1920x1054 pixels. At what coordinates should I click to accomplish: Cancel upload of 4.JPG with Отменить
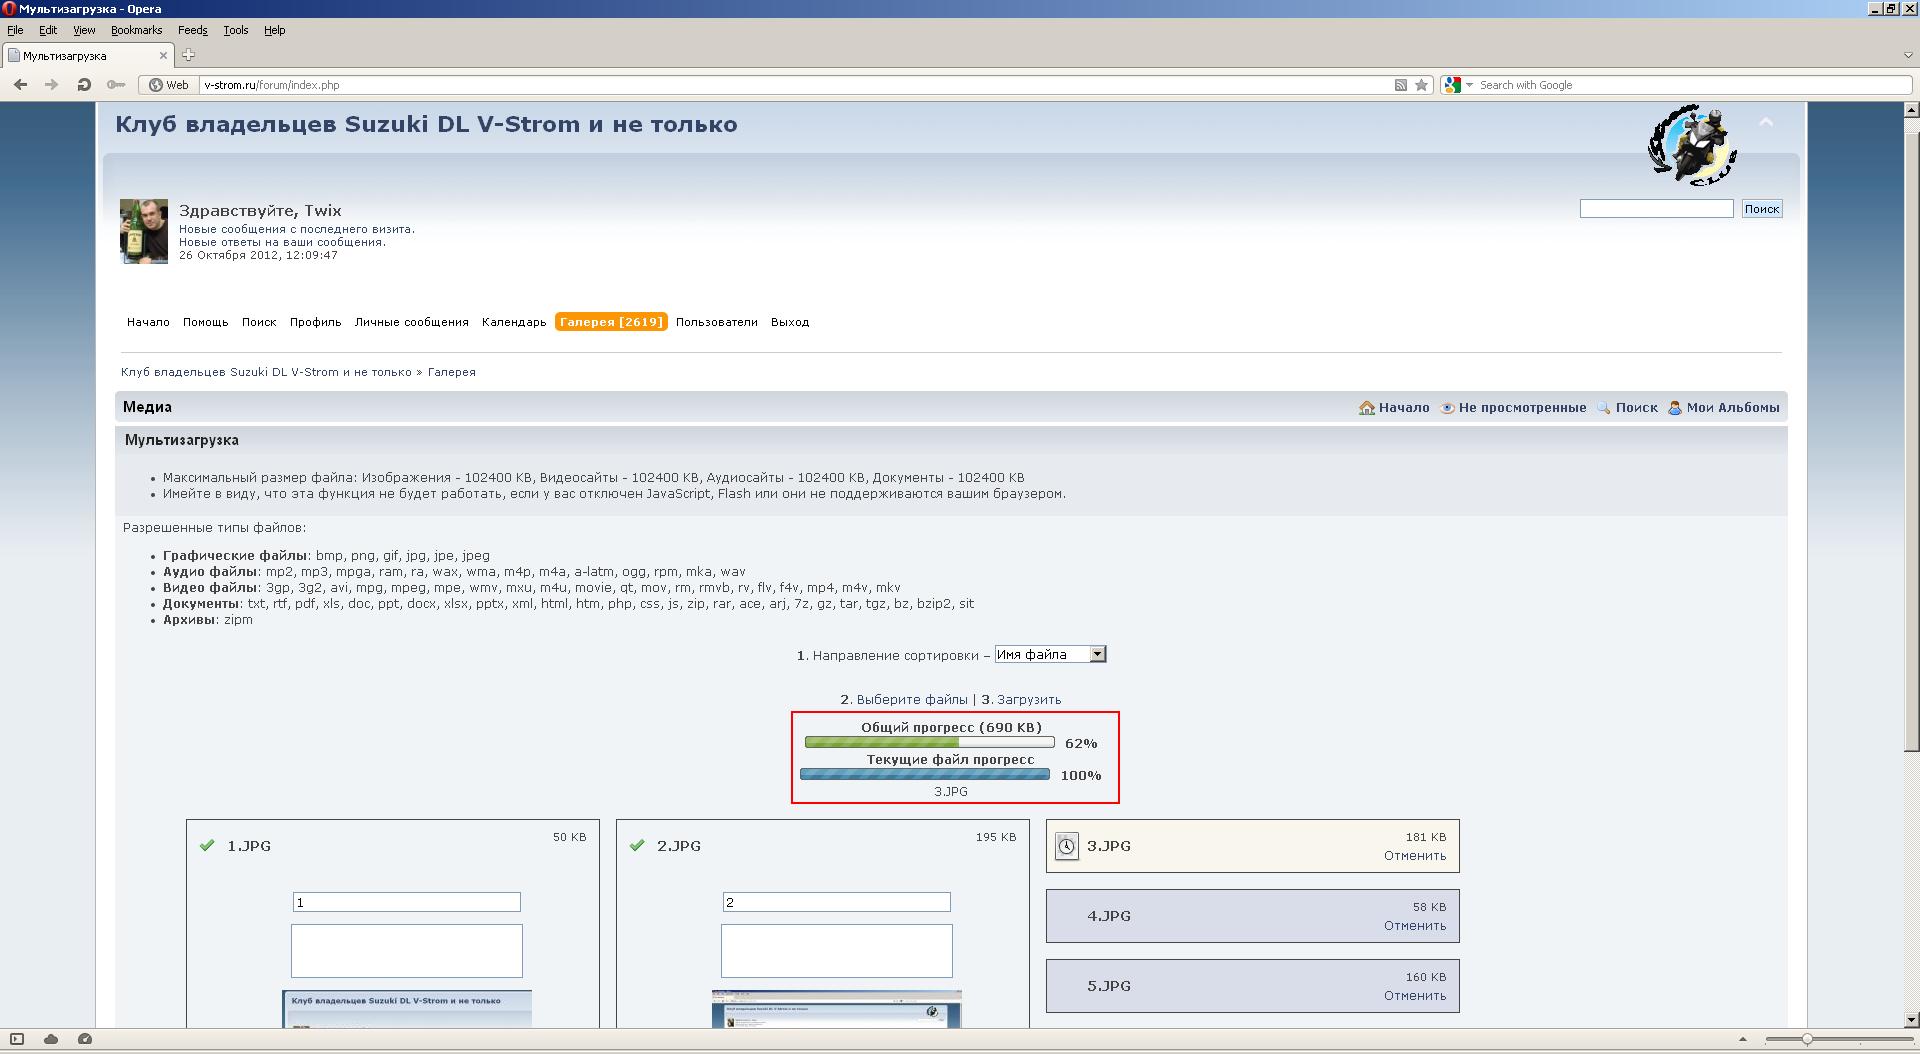click(x=1415, y=926)
